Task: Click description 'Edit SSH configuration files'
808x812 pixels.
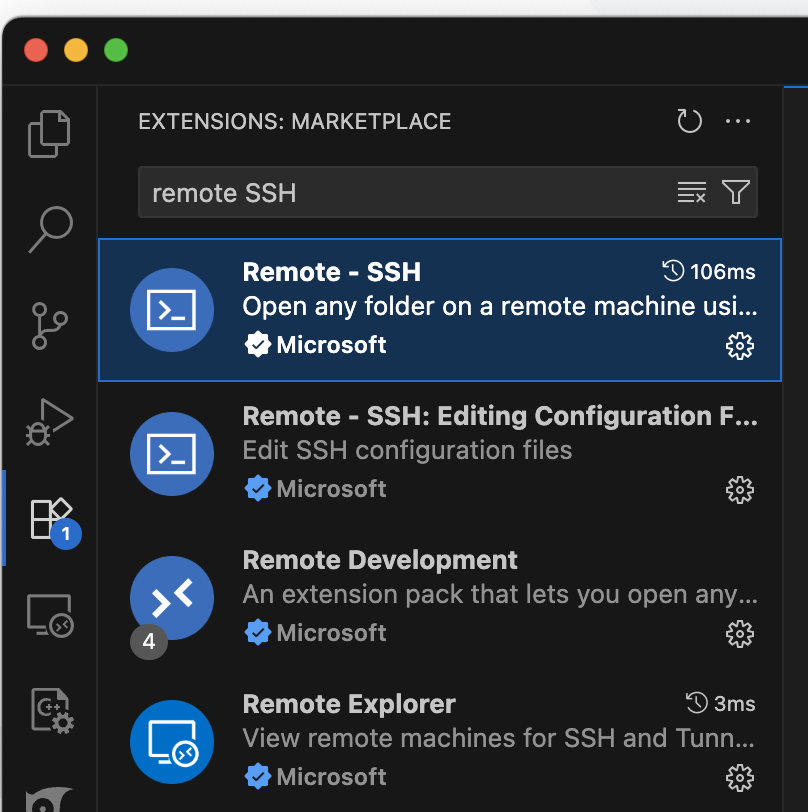Action: click(407, 450)
